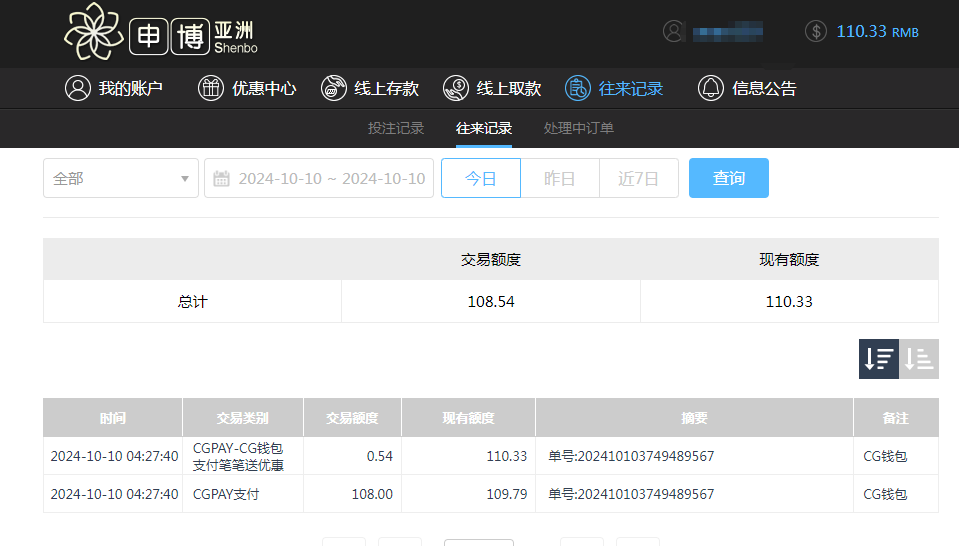Toggle descending sort order button
Image resolution: width=959 pixels, height=546 pixels.
click(x=879, y=359)
